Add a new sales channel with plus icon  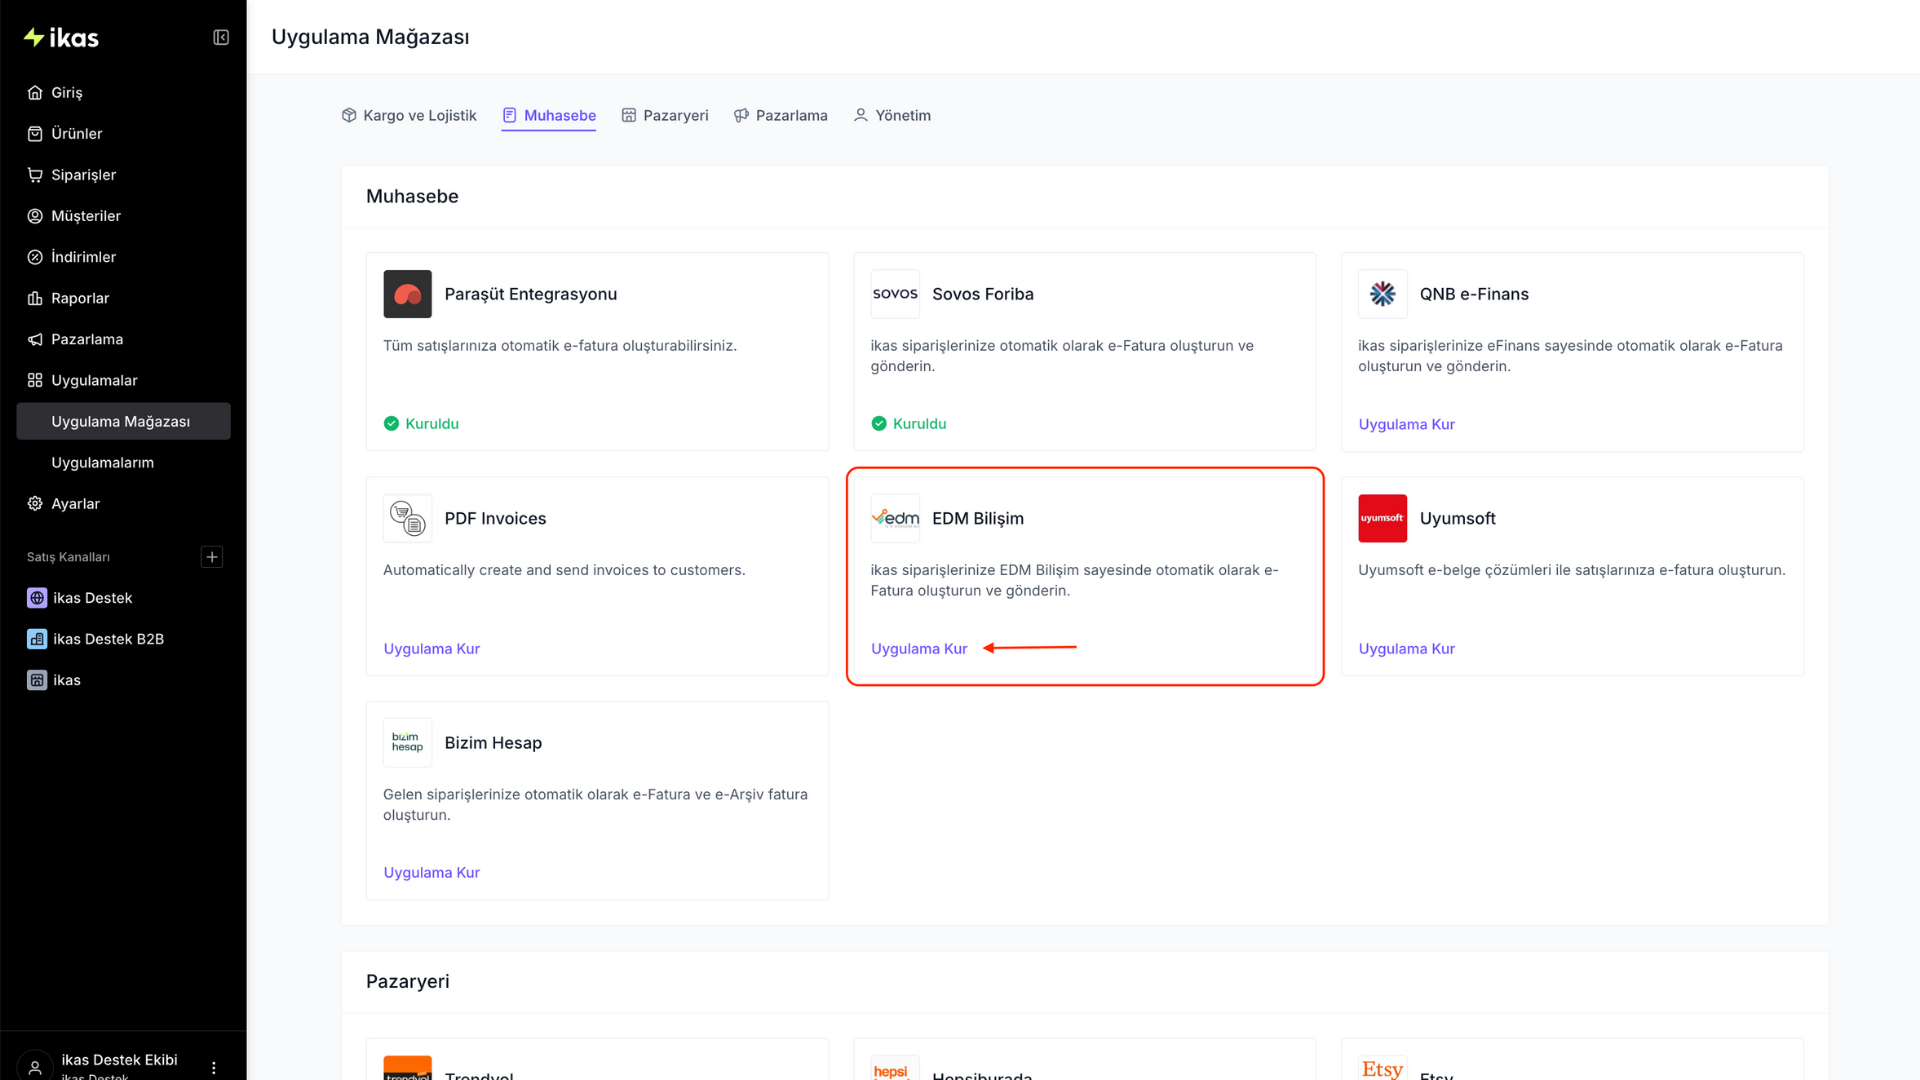point(212,557)
